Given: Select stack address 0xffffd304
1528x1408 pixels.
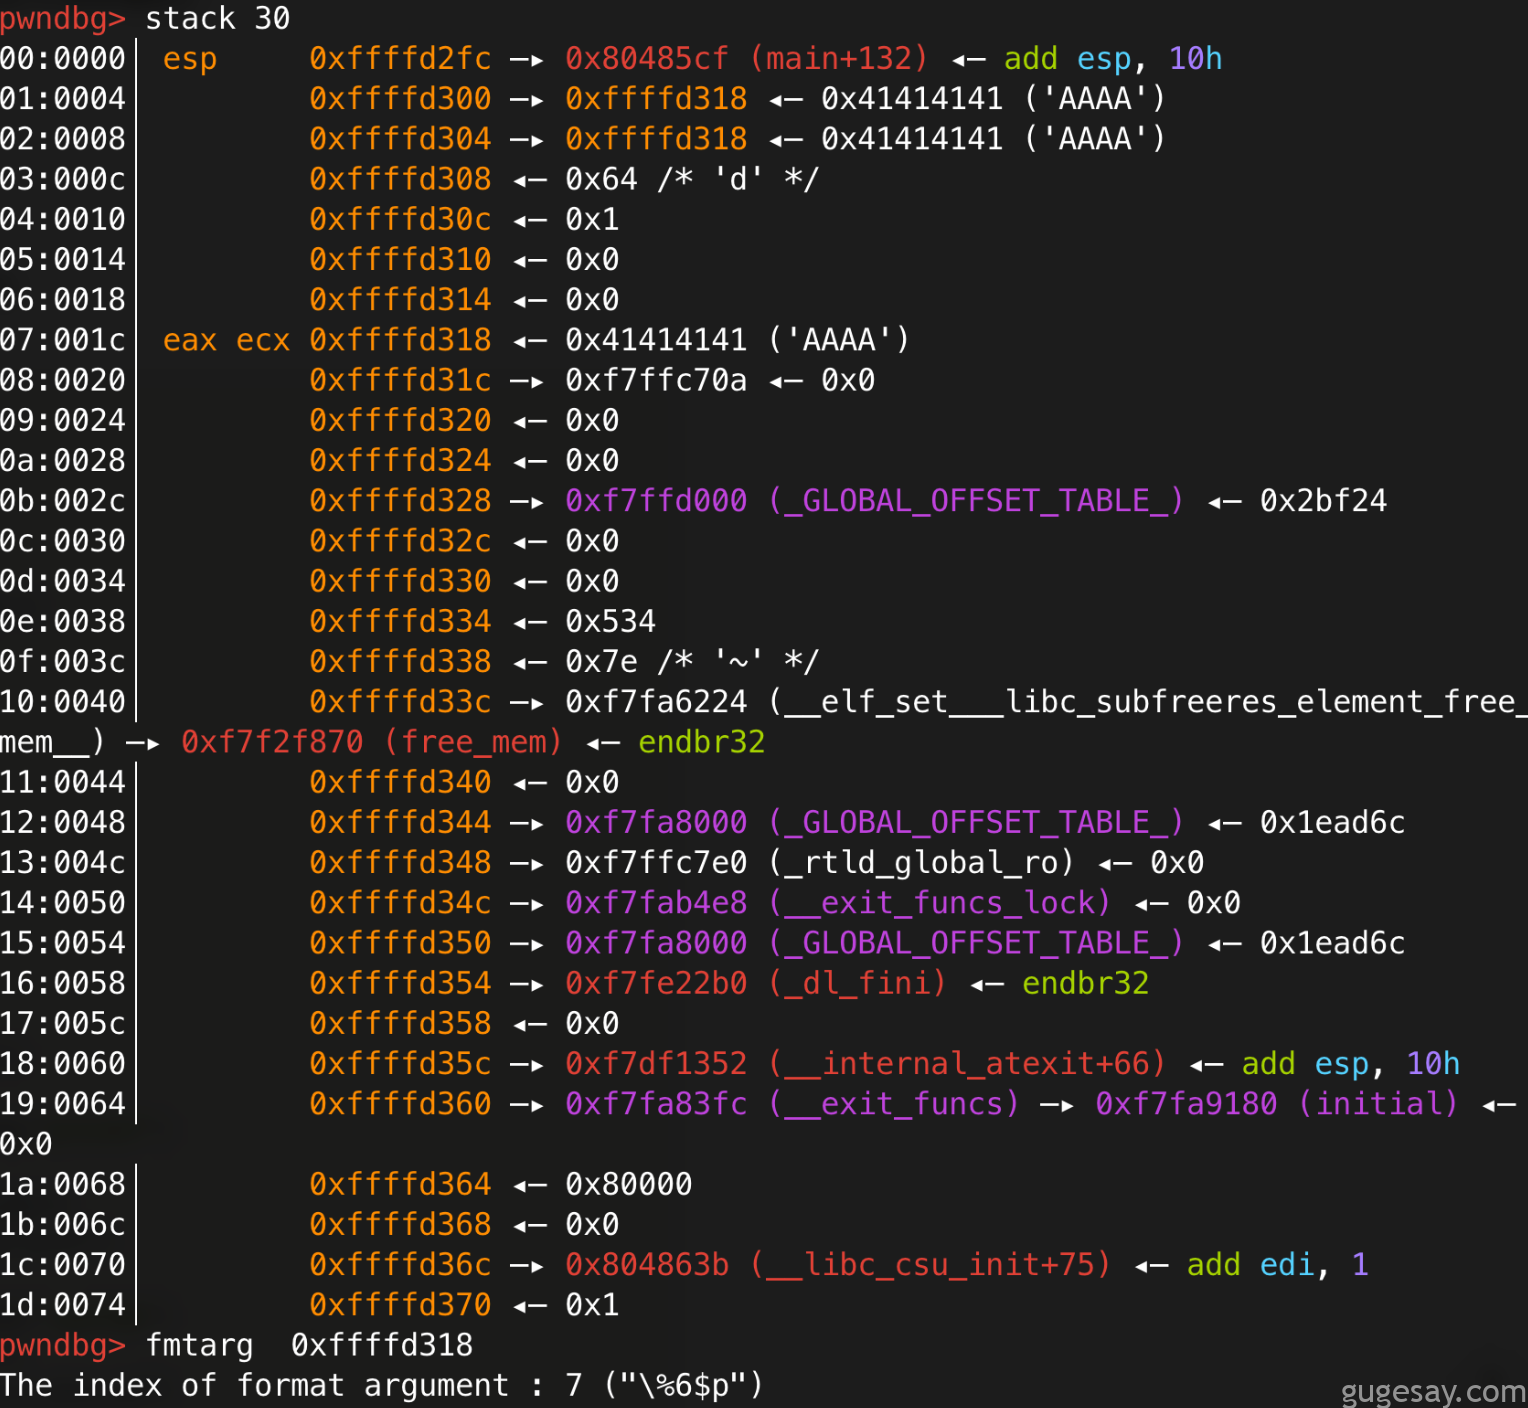Looking at the screenshot, I should pyautogui.click(x=400, y=139).
